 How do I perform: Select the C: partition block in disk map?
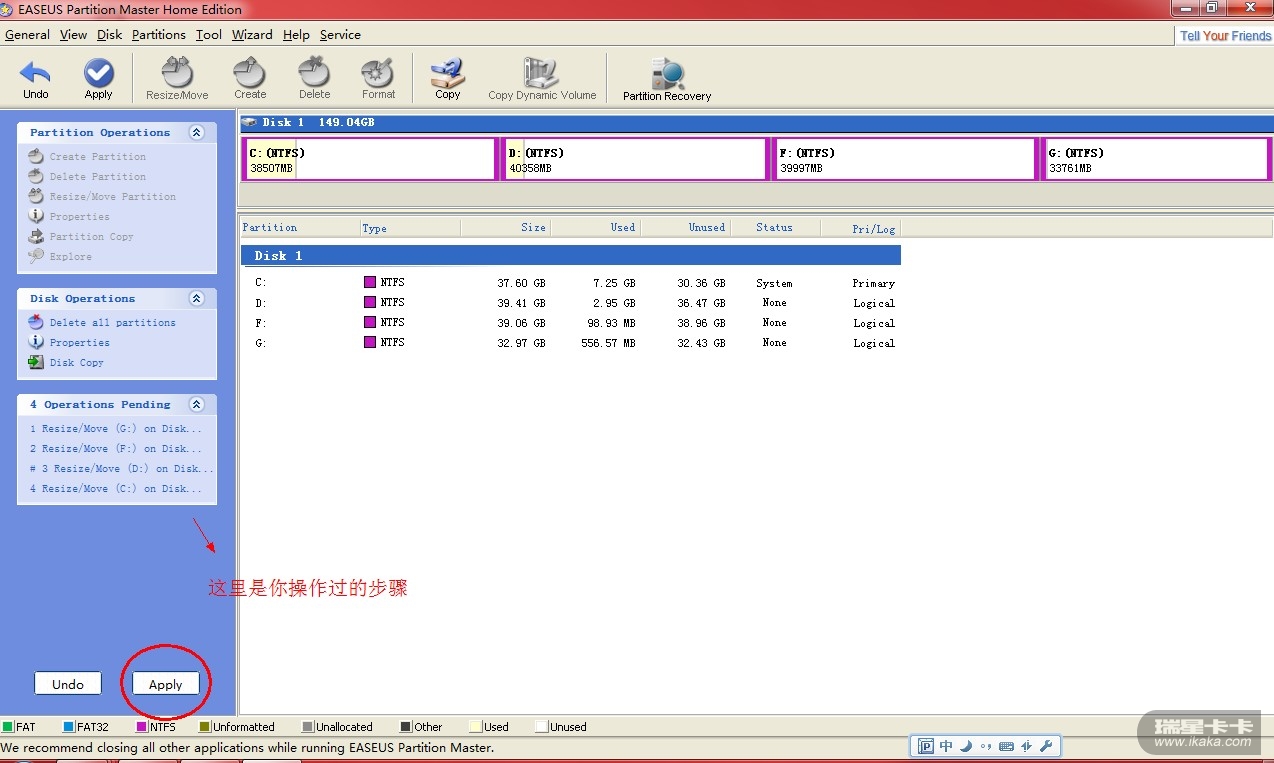(370, 159)
